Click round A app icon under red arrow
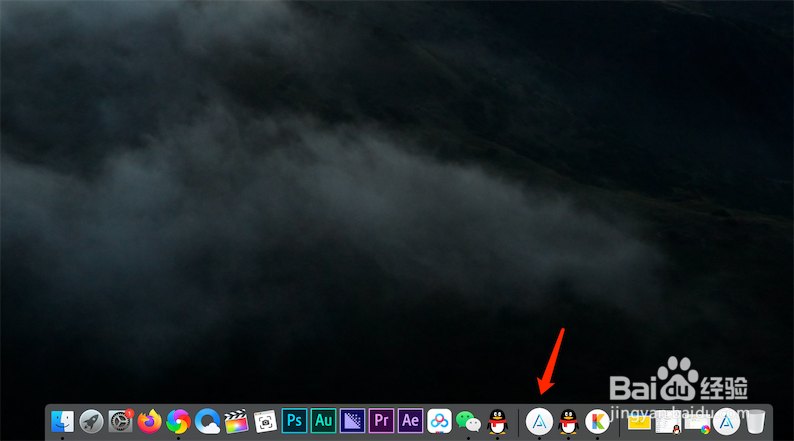794x441 pixels. pos(539,421)
